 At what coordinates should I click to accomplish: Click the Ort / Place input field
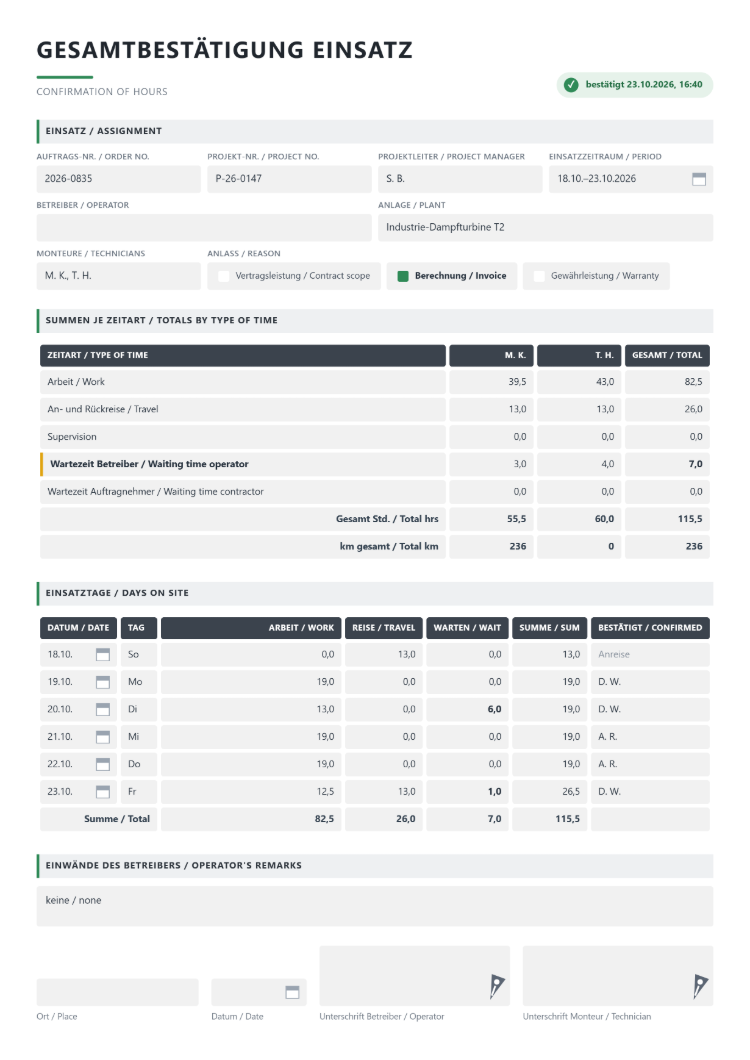pyautogui.click(x=118, y=992)
